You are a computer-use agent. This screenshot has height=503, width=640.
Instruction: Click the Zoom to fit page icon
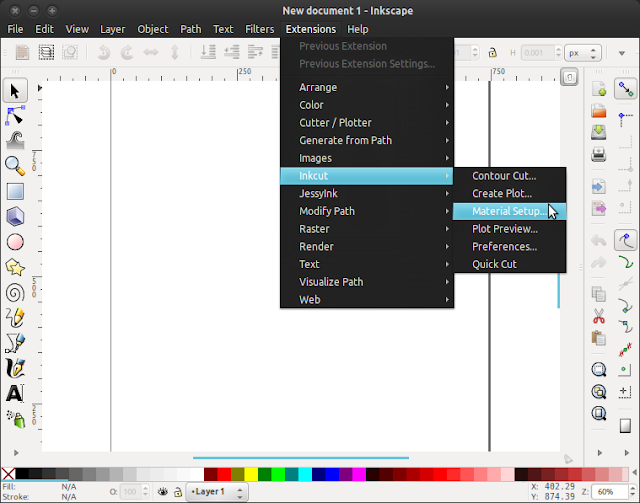599,414
